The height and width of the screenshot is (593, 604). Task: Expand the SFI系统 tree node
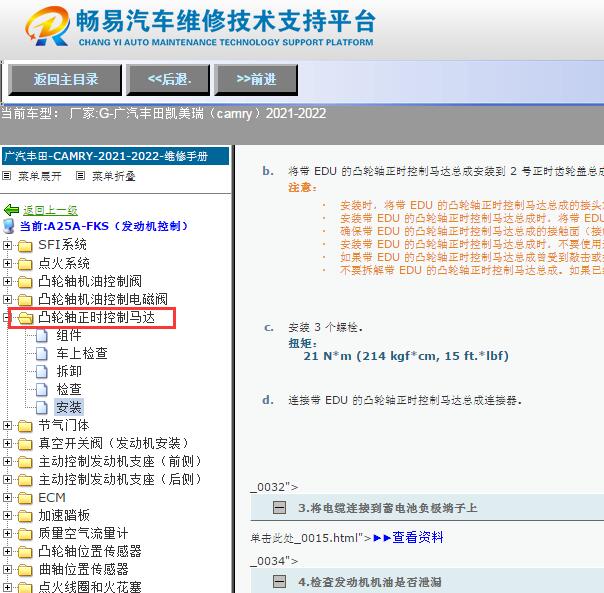tap(7, 245)
